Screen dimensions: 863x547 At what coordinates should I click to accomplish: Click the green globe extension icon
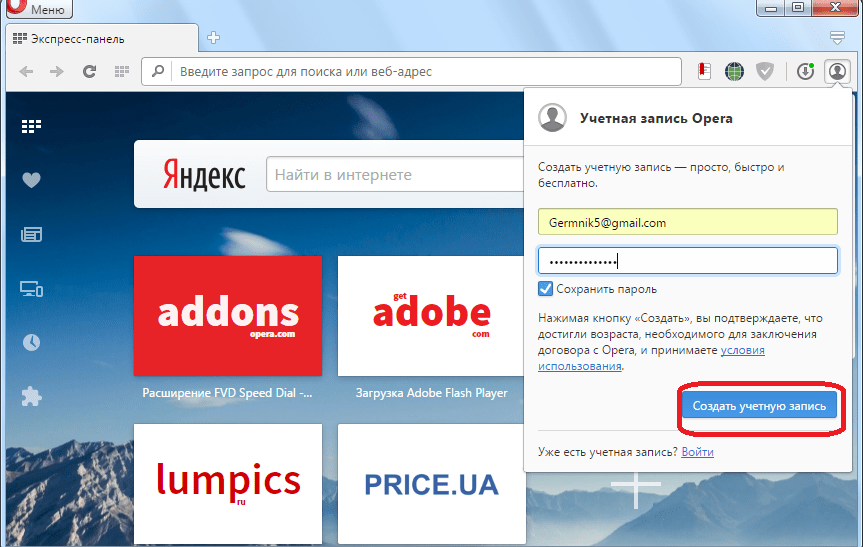tap(734, 71)
